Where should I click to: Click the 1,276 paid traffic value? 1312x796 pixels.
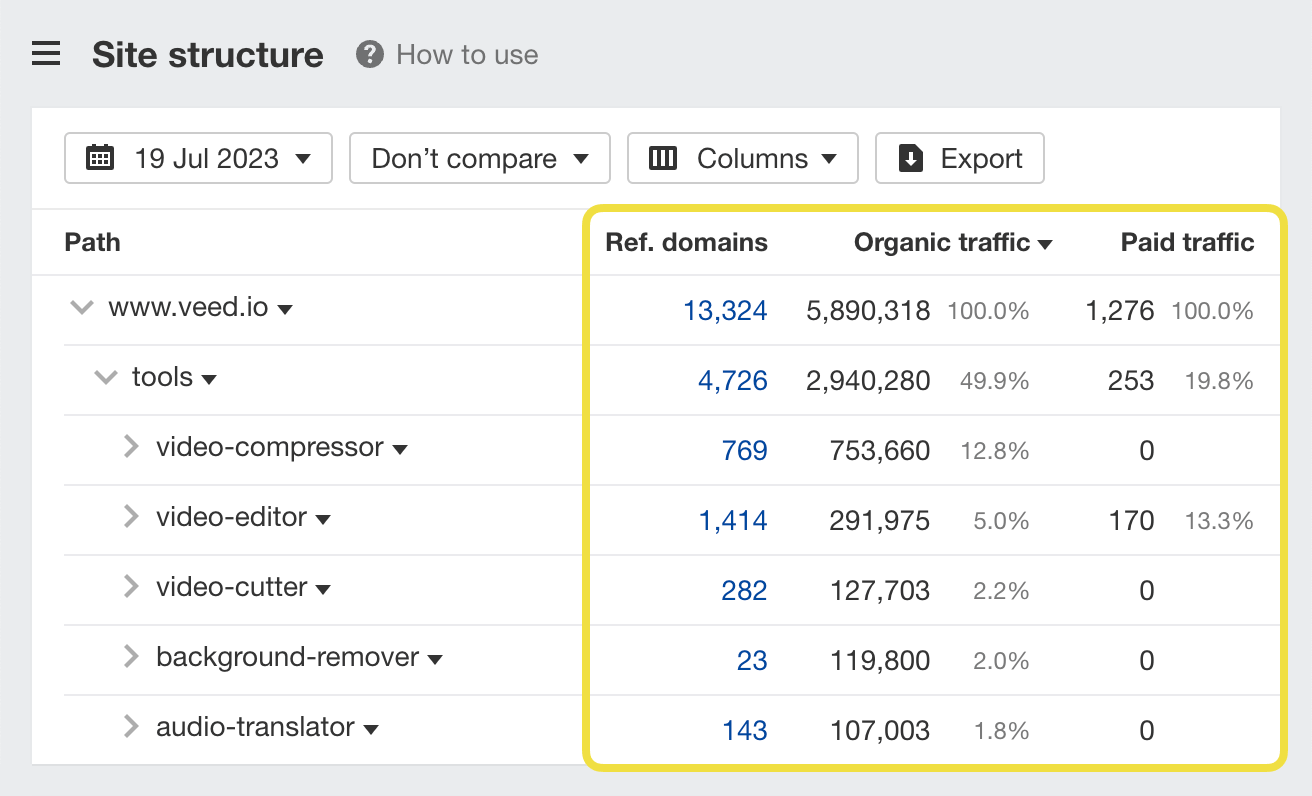pos(1120,311)
